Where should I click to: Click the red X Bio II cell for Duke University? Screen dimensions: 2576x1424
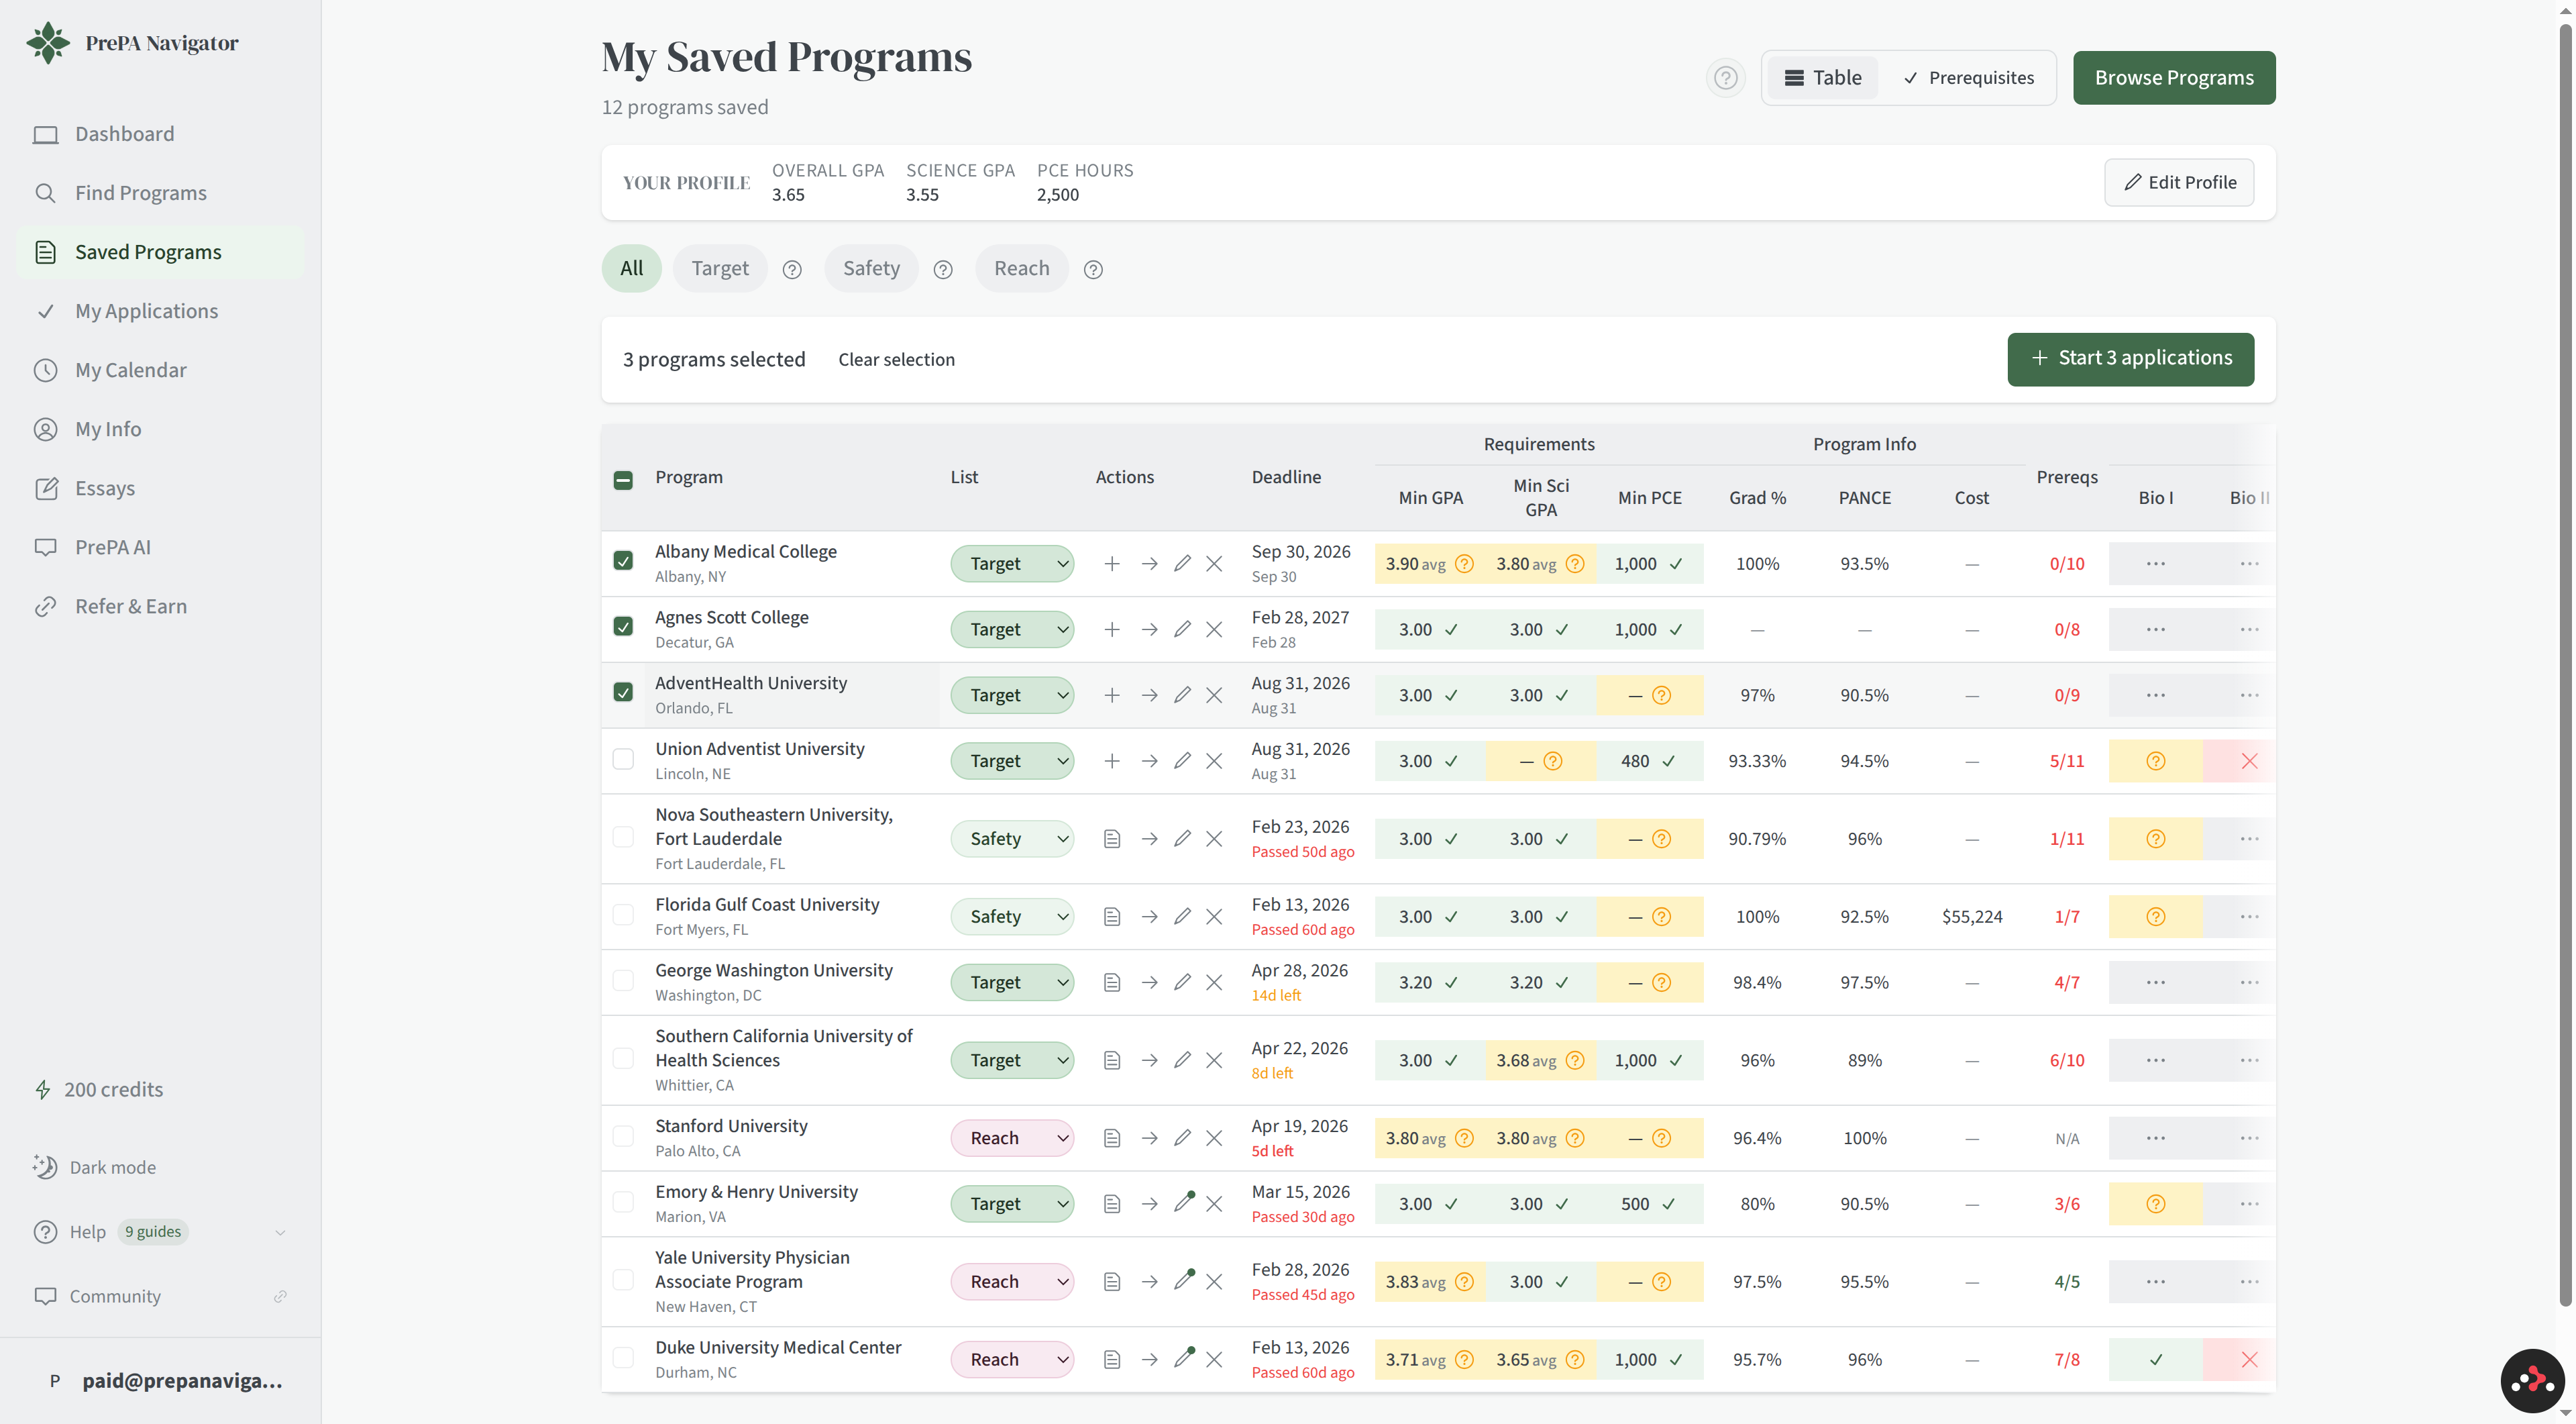(2249, 1360)
